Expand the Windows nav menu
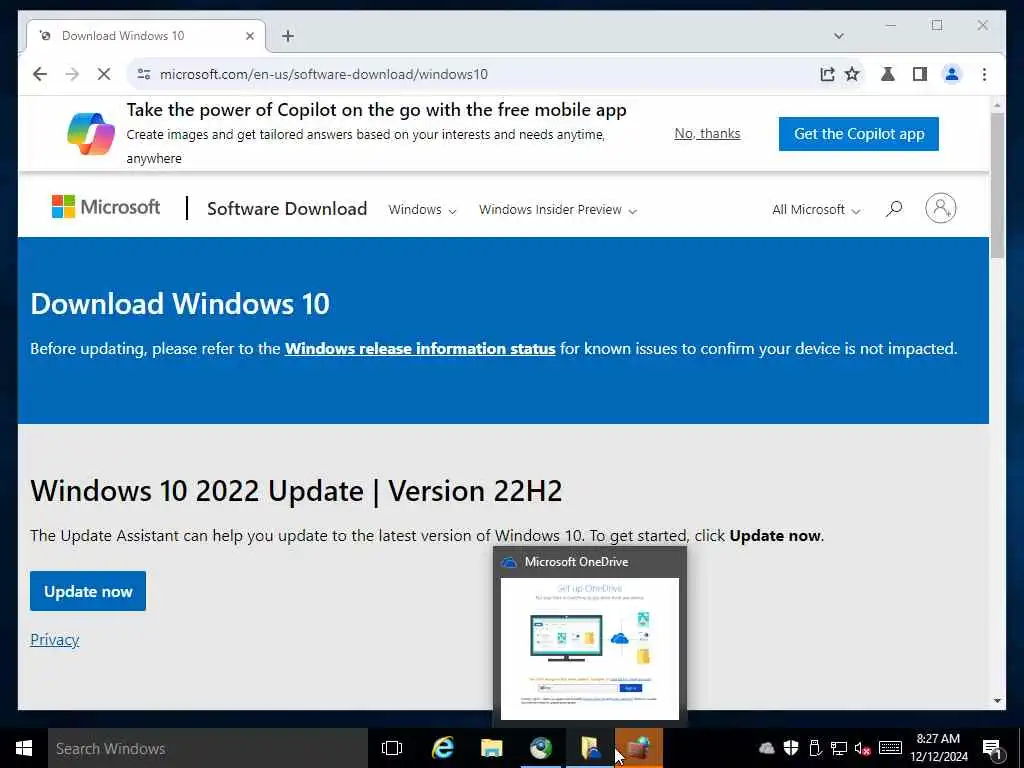 (x=422, y=210)
